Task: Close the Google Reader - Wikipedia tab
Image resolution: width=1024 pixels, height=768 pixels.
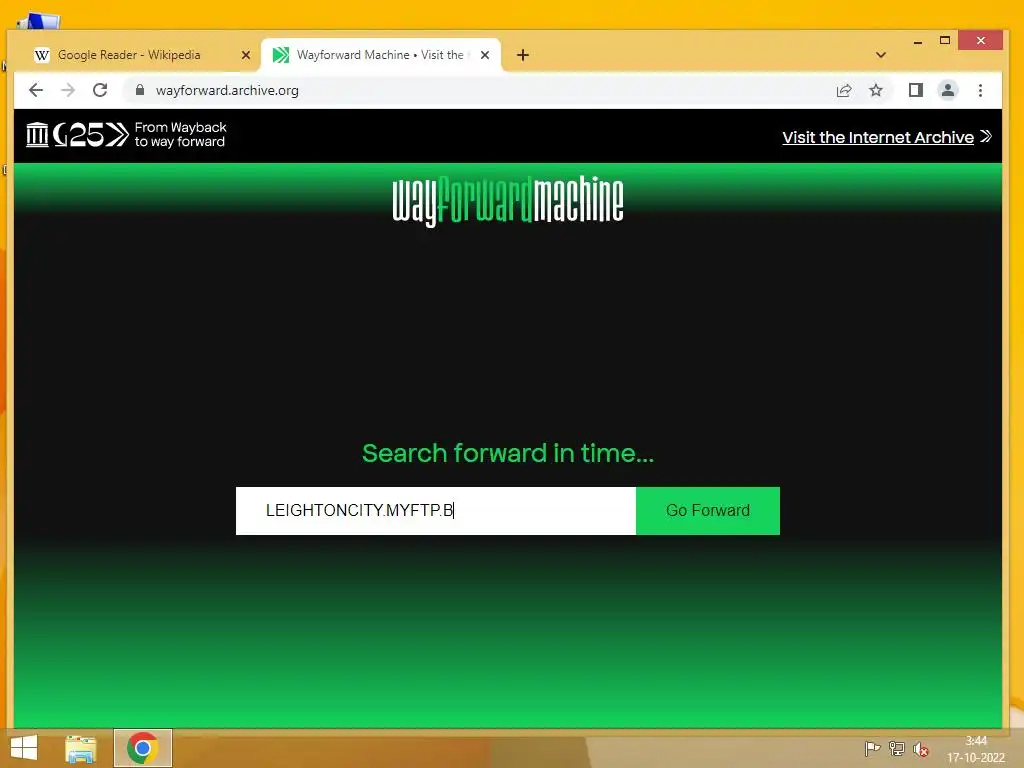Action: pos(246,56)
